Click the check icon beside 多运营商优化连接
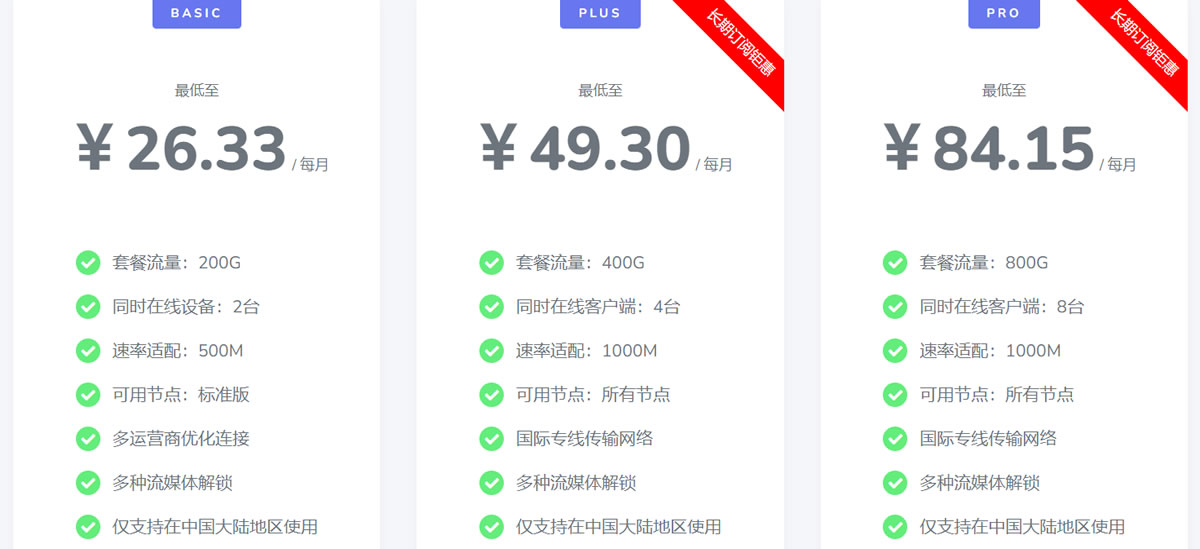The image size is (1200, 549). point(88,439)
